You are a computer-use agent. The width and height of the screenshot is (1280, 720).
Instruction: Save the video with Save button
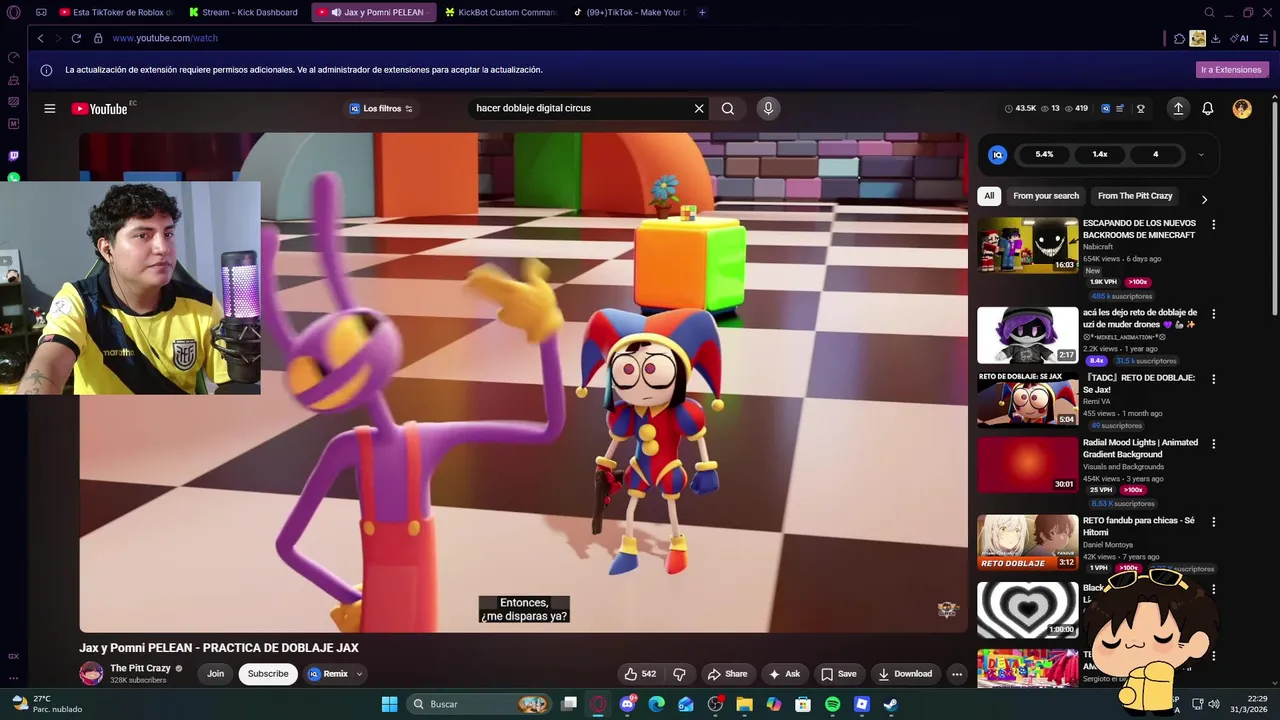[839, 674]
